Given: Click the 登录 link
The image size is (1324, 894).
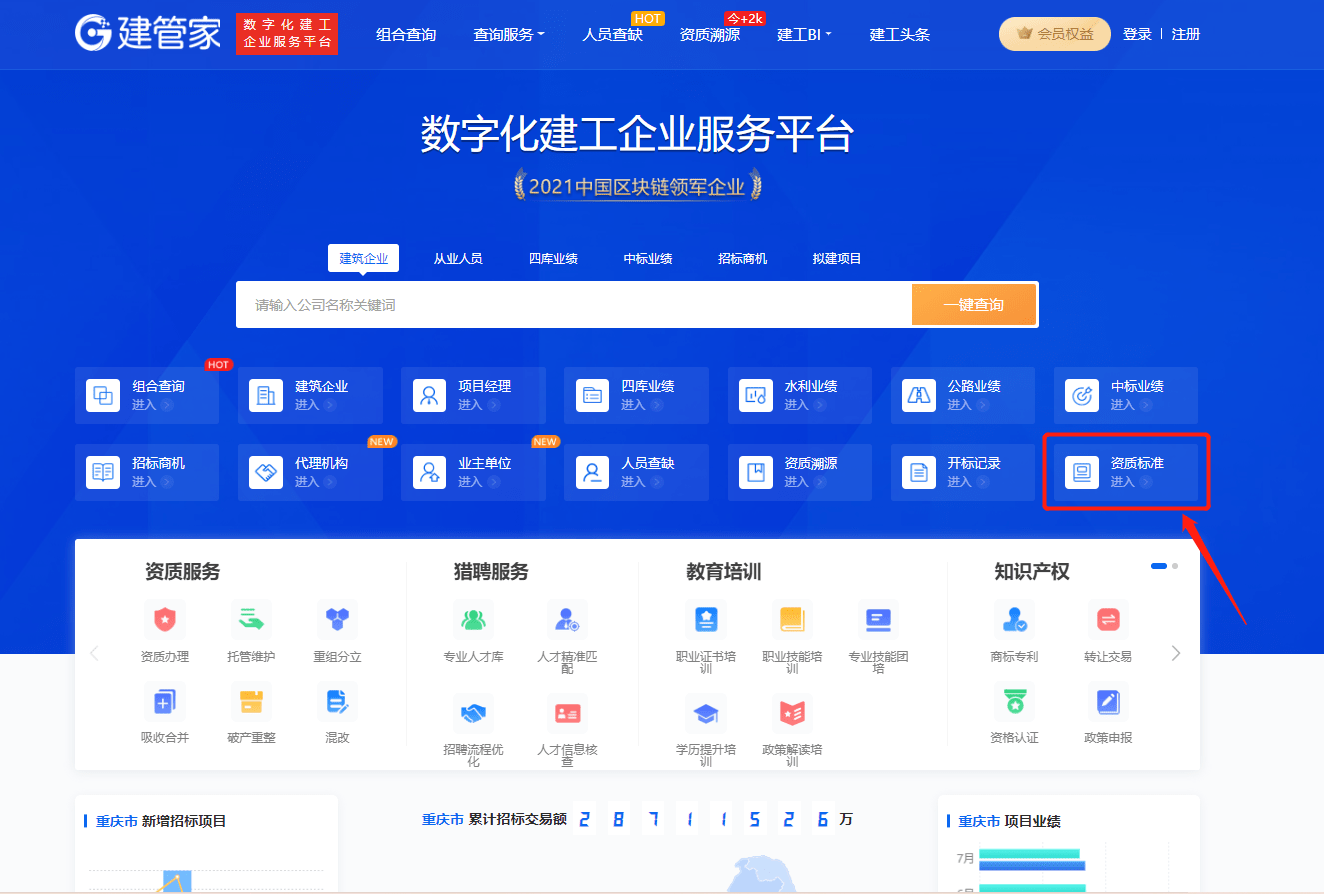Looking at the screenshot, I should tap(1137, 34).
